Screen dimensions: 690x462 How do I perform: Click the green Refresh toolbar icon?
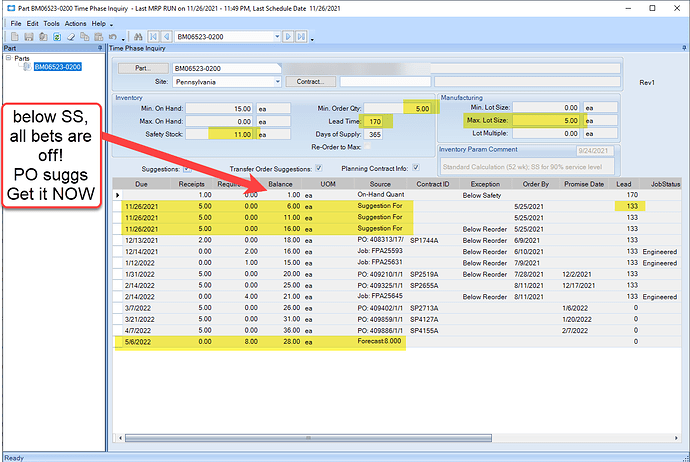click(57, 37)
